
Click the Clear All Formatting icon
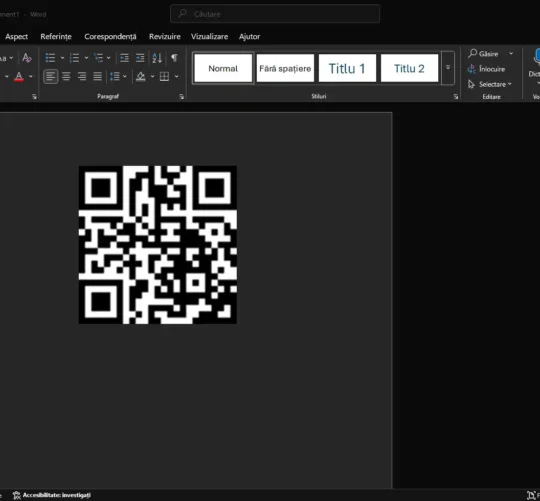point(27,58)
